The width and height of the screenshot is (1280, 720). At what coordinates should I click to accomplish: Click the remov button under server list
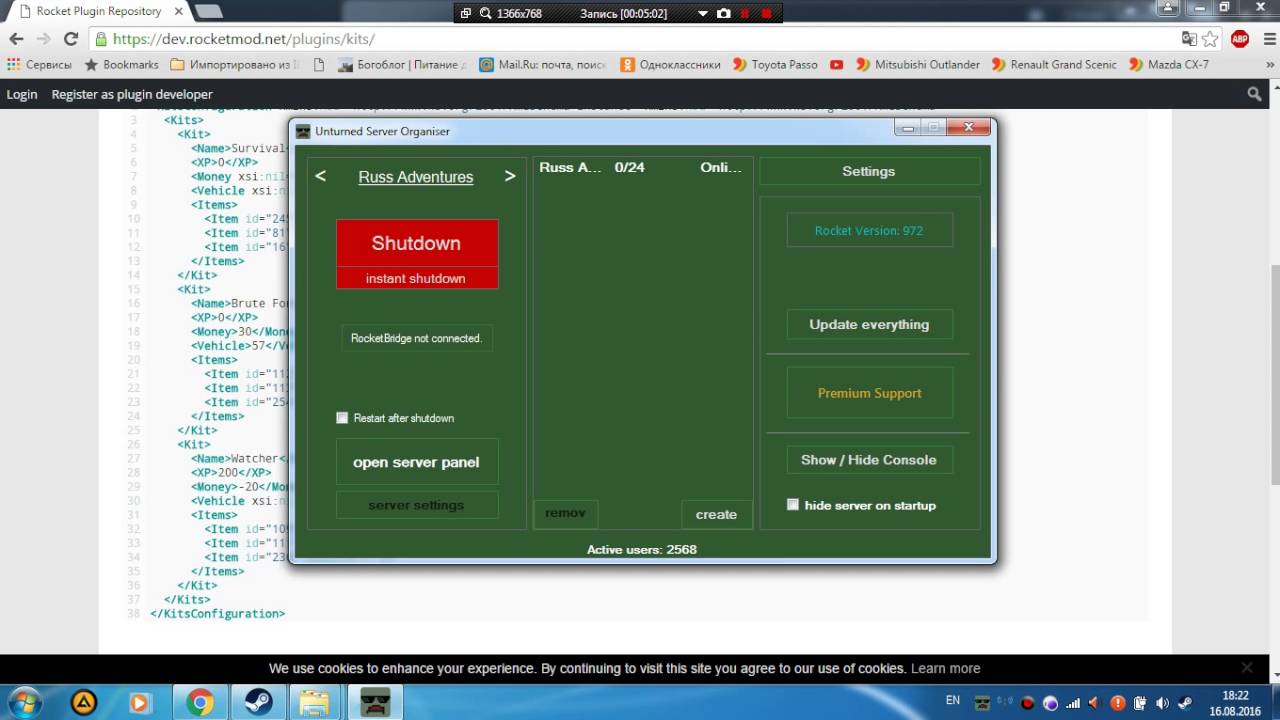click(x=565, y=513)
